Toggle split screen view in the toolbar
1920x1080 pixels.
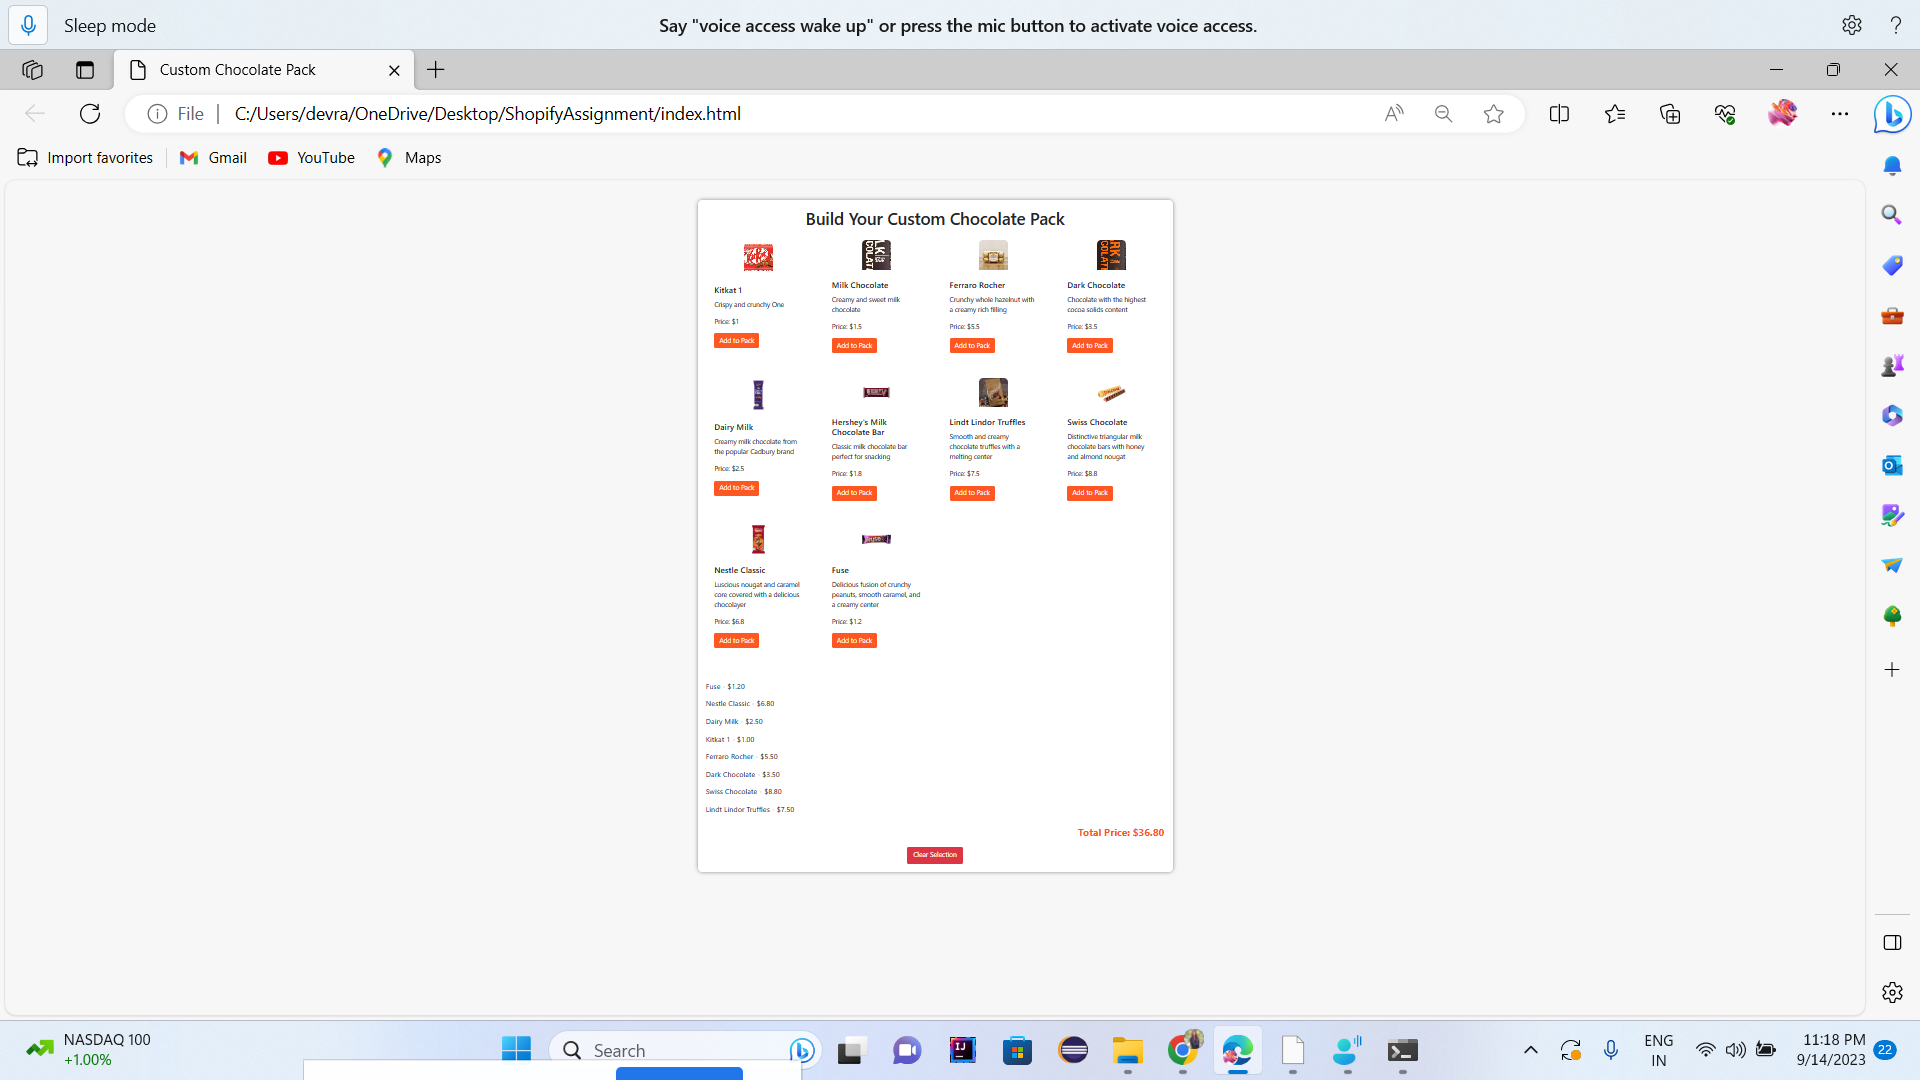pyautogui.click(x=1560, y=113)
